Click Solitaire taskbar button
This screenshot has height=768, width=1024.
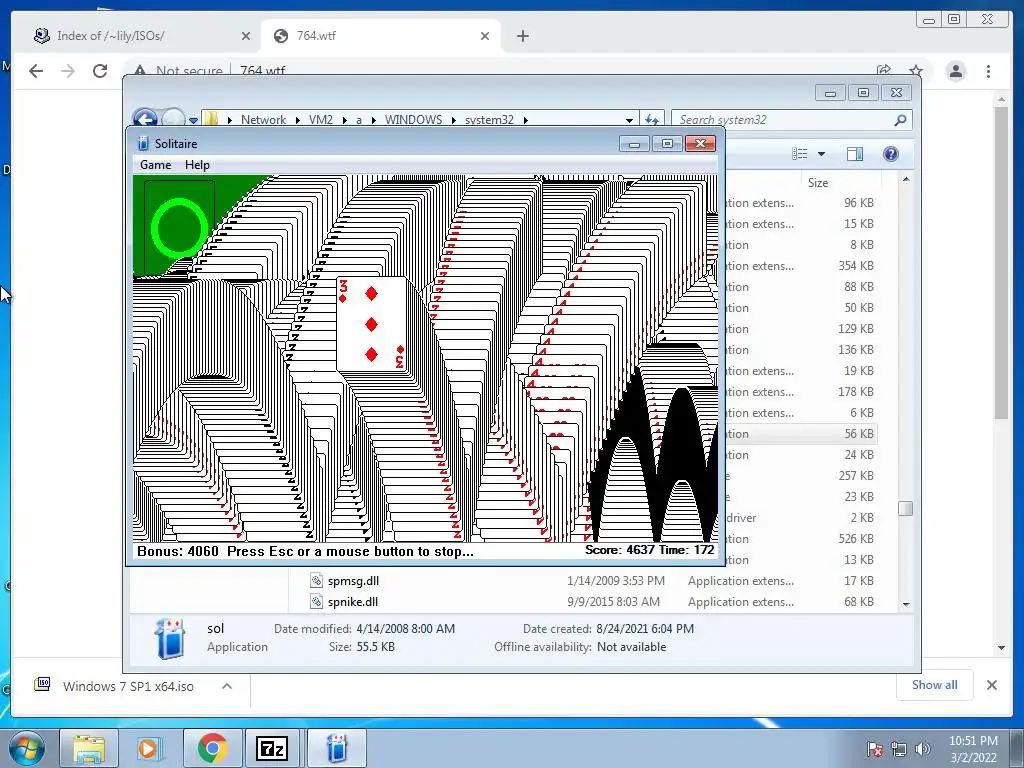(x=336, y=748)
